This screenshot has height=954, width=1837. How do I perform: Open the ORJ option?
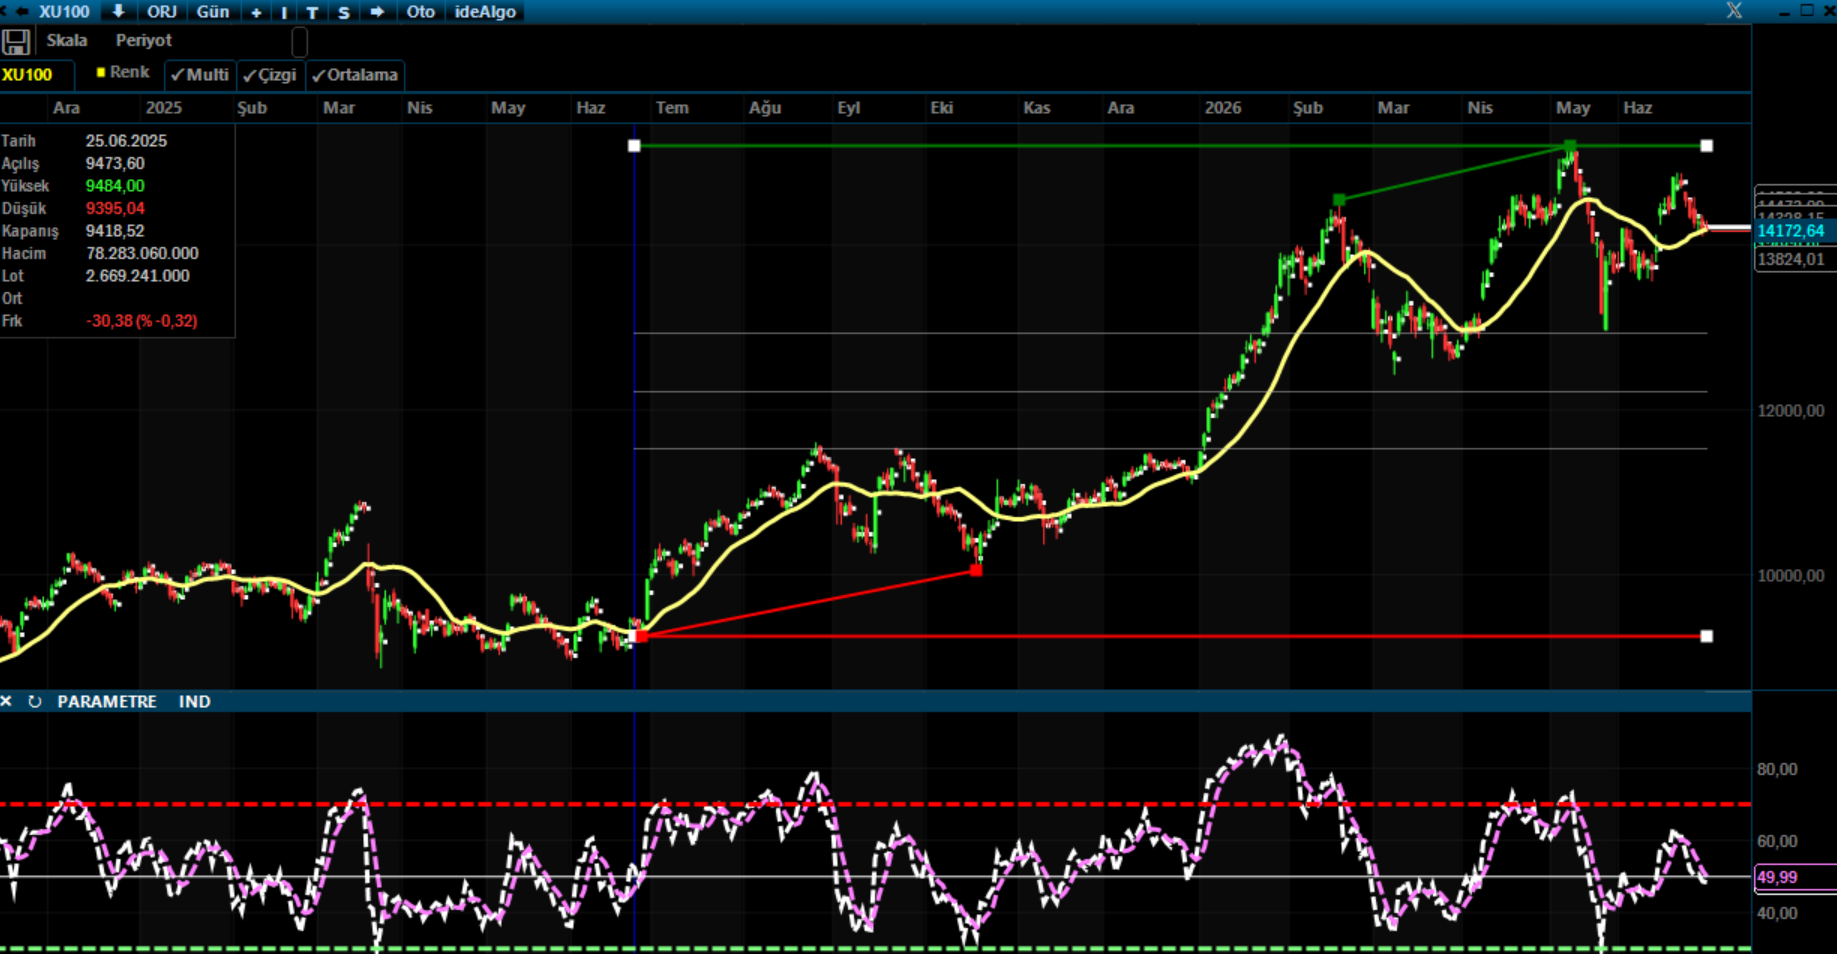[x=162, y=11]
